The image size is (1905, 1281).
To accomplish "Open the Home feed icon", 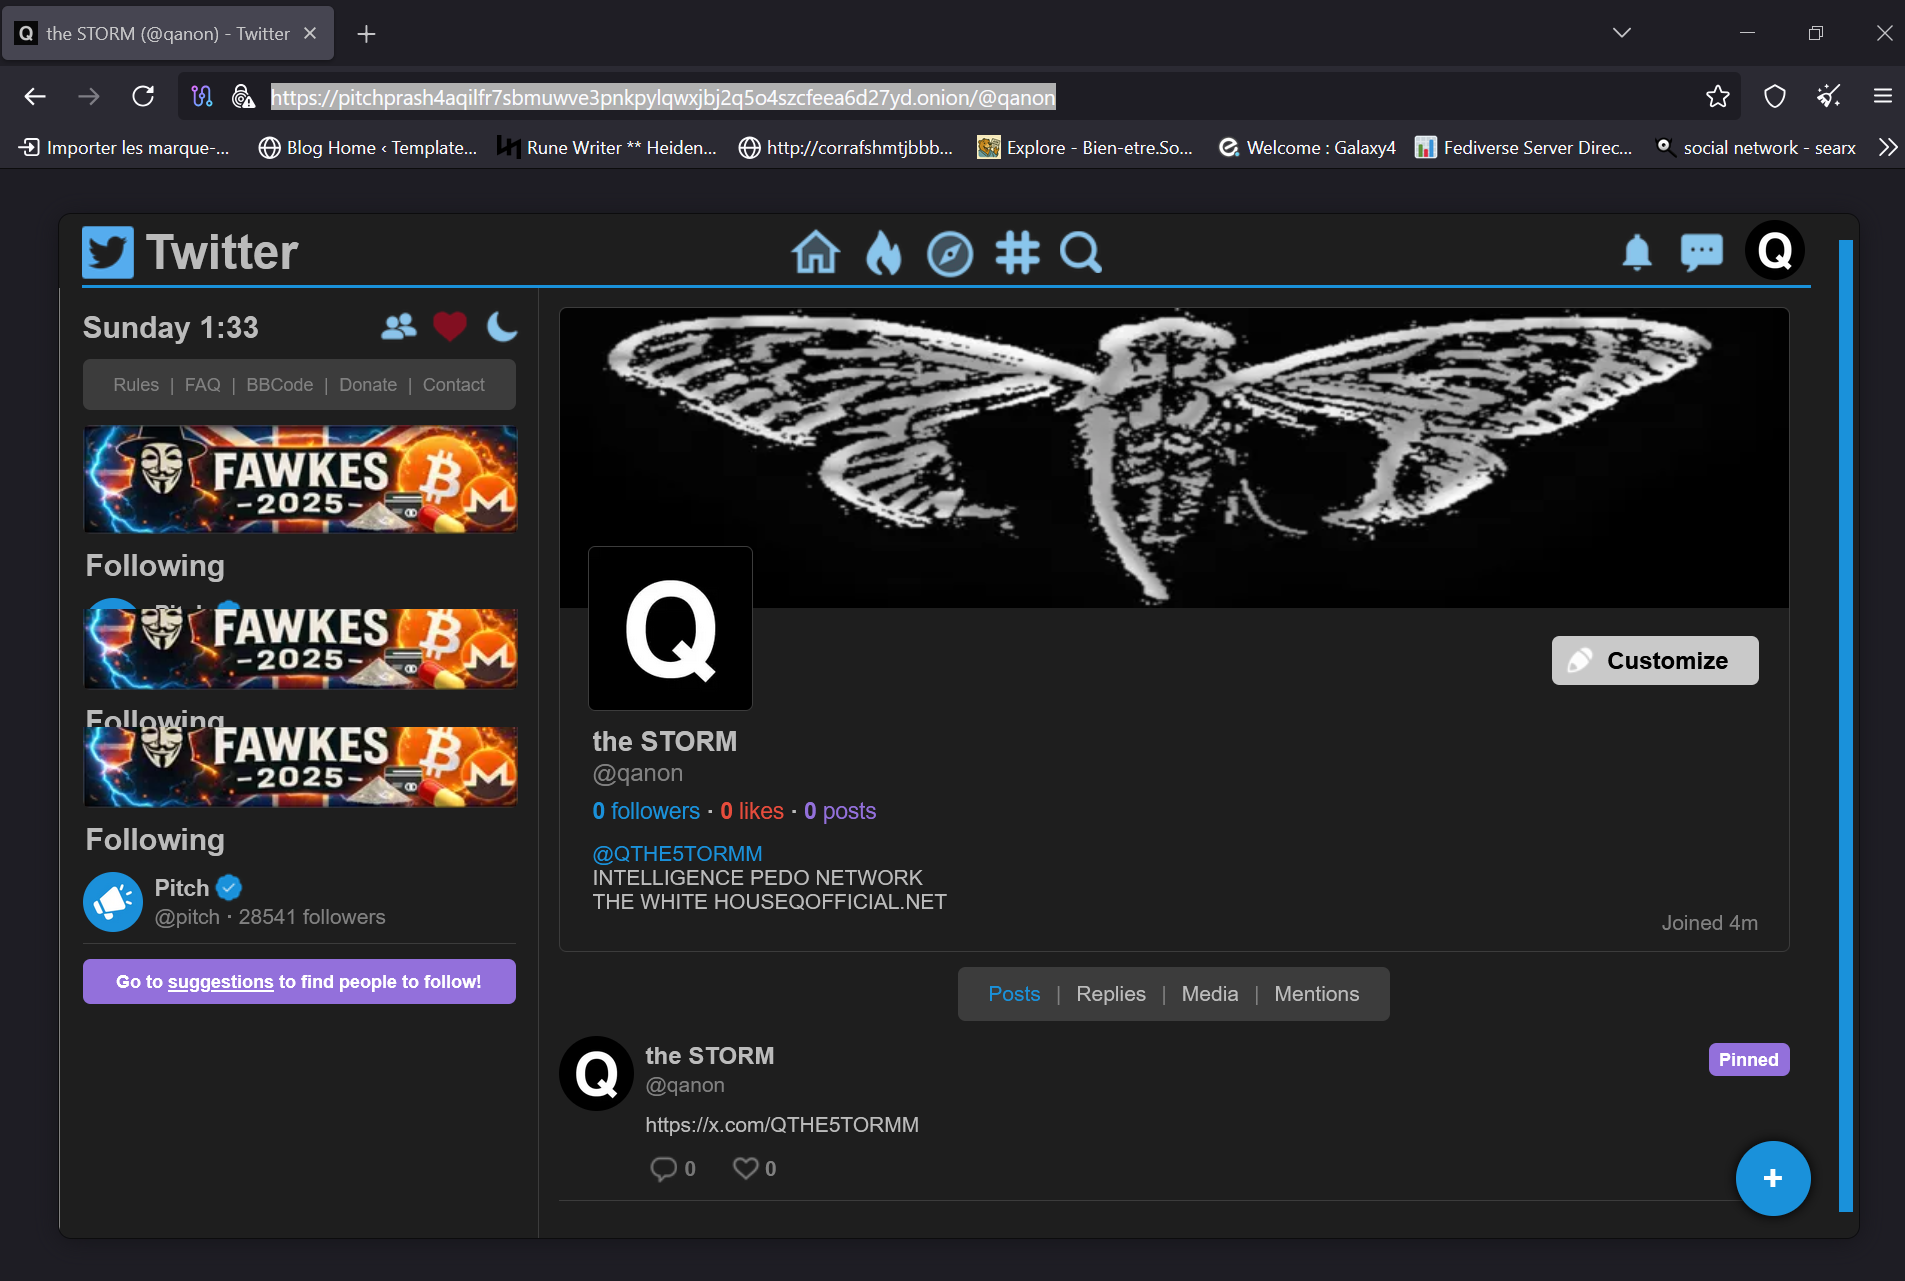I will 815,252.
